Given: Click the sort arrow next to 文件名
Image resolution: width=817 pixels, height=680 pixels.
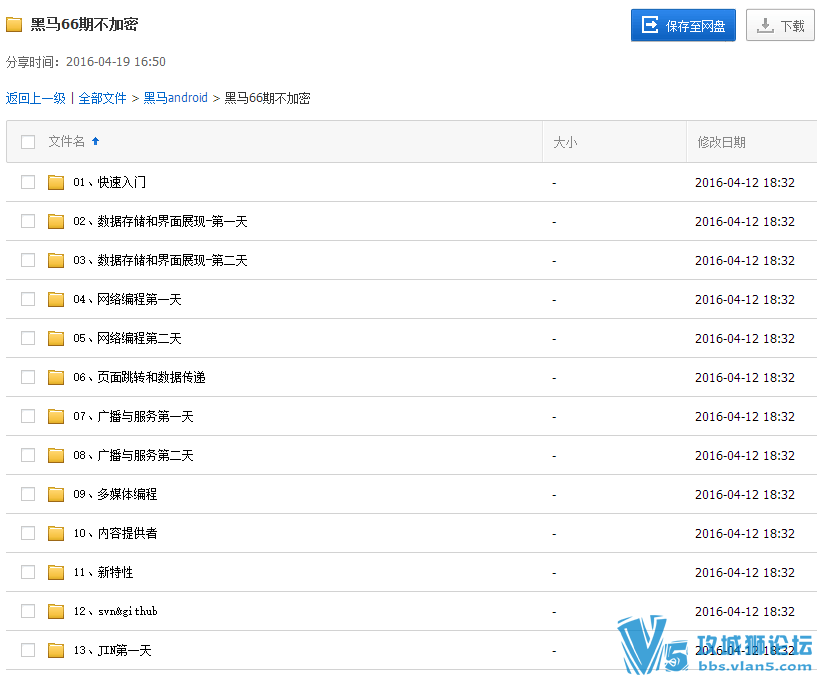Looking at the screenshot, I should (95, 141).
